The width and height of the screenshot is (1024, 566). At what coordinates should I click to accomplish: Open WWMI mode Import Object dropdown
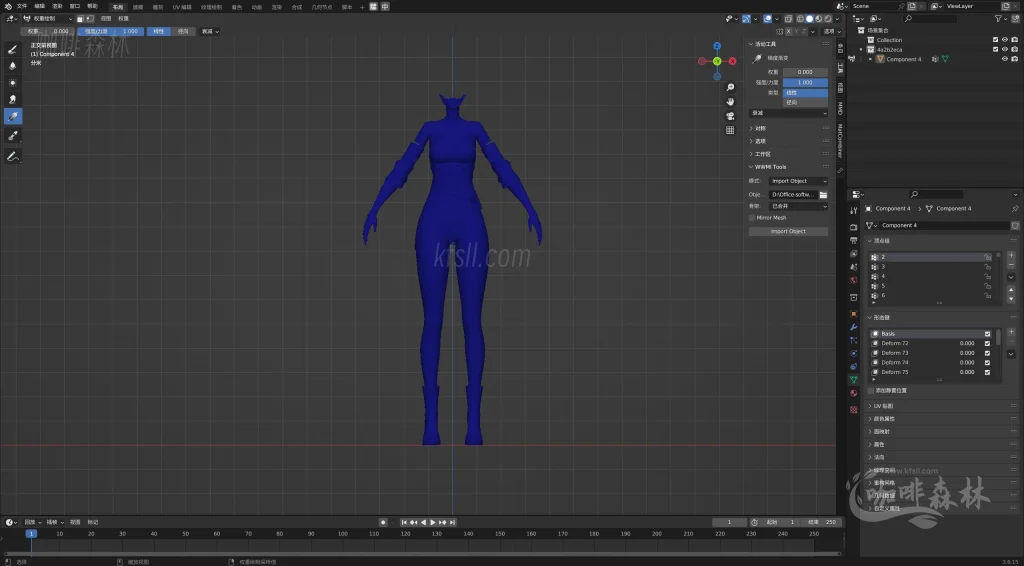click(798, 181)
